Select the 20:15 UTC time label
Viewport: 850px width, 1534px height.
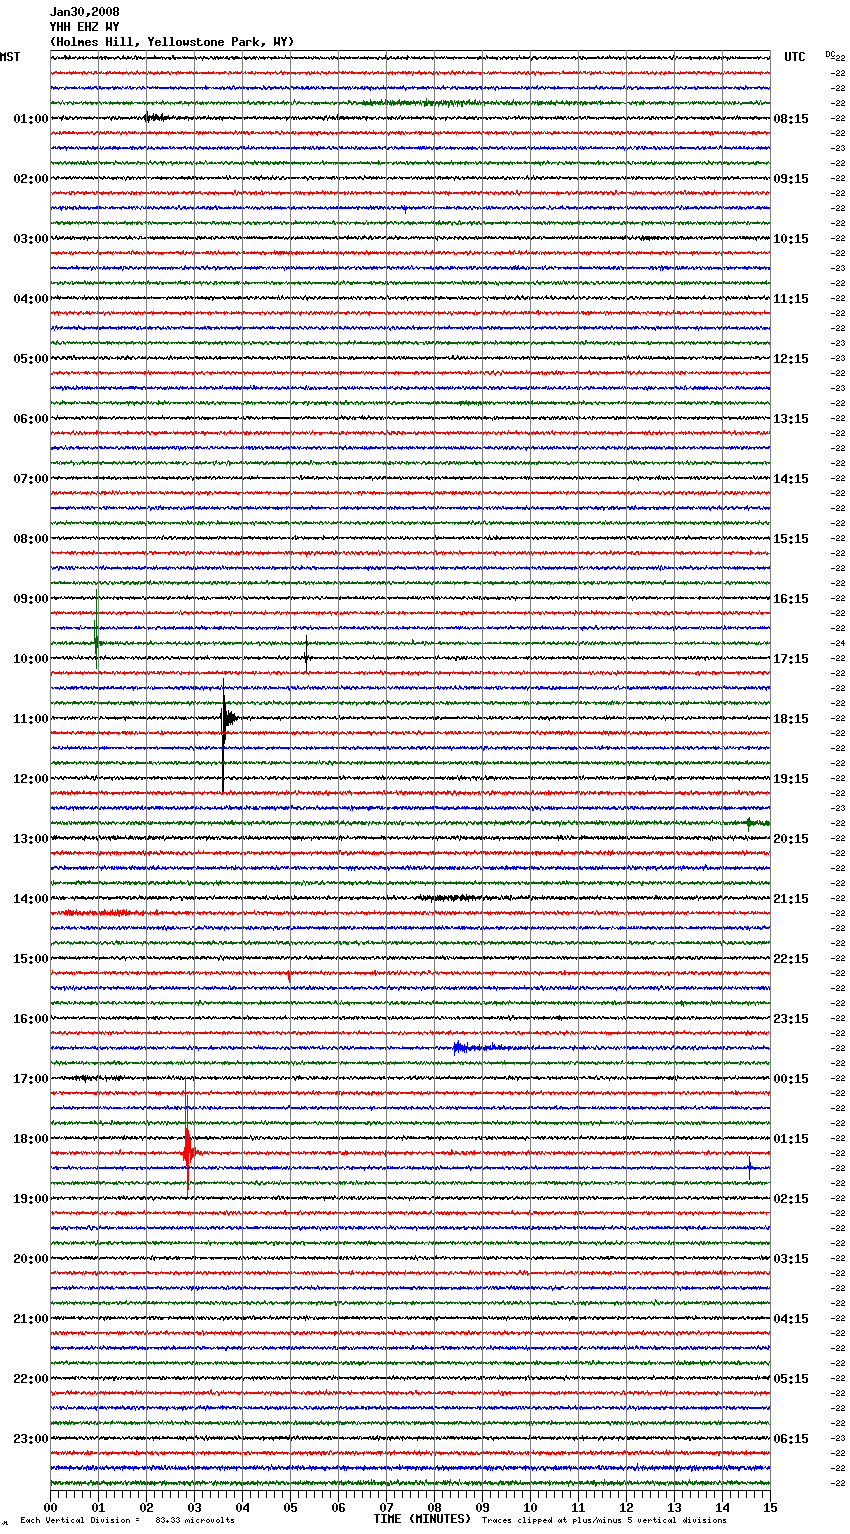(791, 839)
